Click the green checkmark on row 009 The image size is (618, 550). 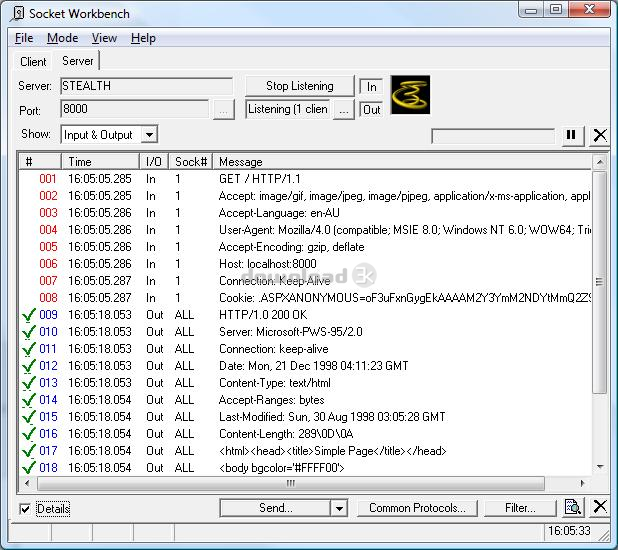29,315
